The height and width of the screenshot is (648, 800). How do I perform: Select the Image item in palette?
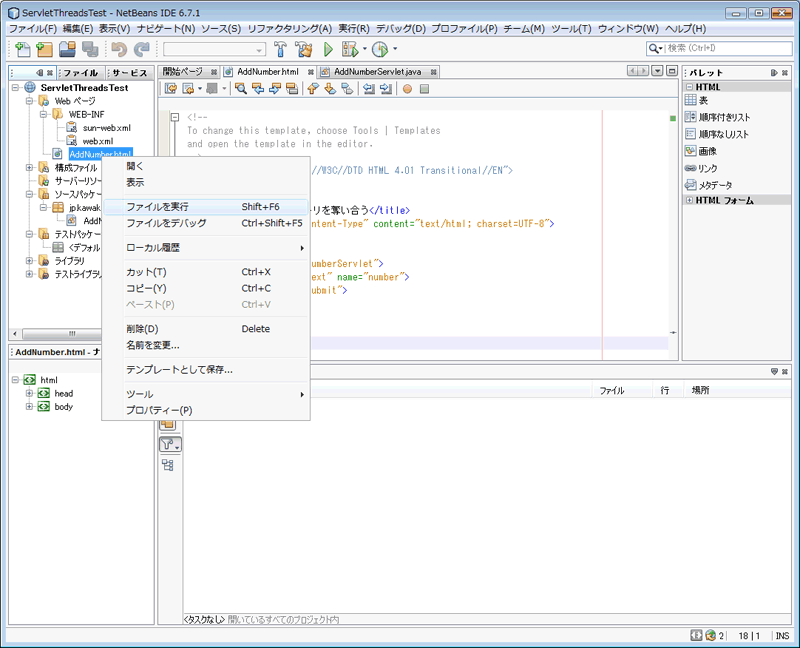tap(701, 151)
